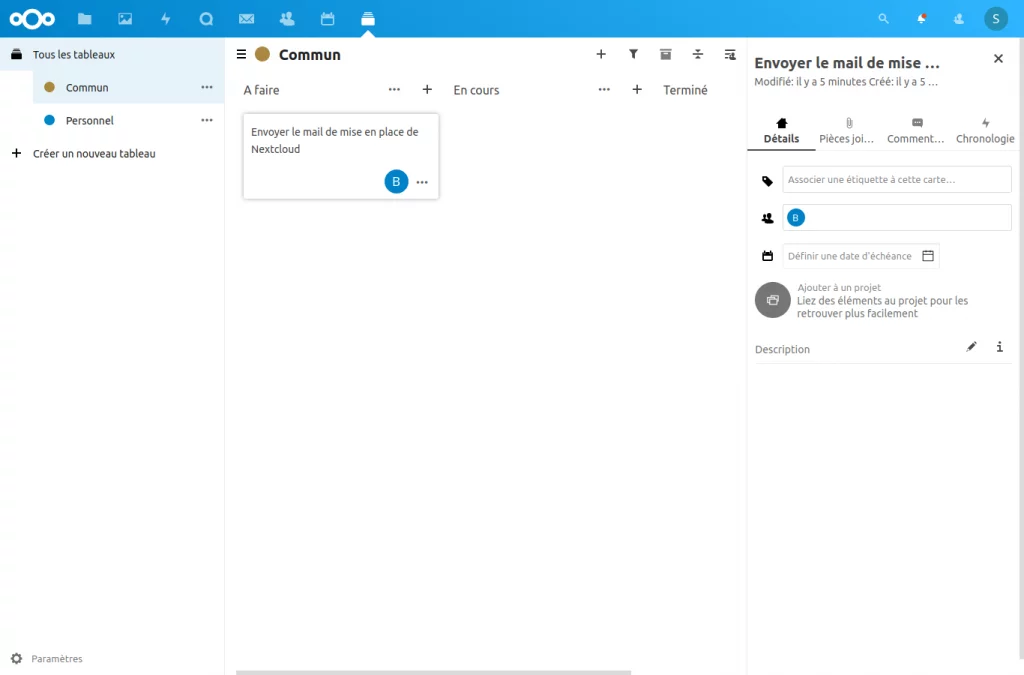Close the card details sidebar
Viewport: 1024px width, 675px height.
[x=999, y=59]
